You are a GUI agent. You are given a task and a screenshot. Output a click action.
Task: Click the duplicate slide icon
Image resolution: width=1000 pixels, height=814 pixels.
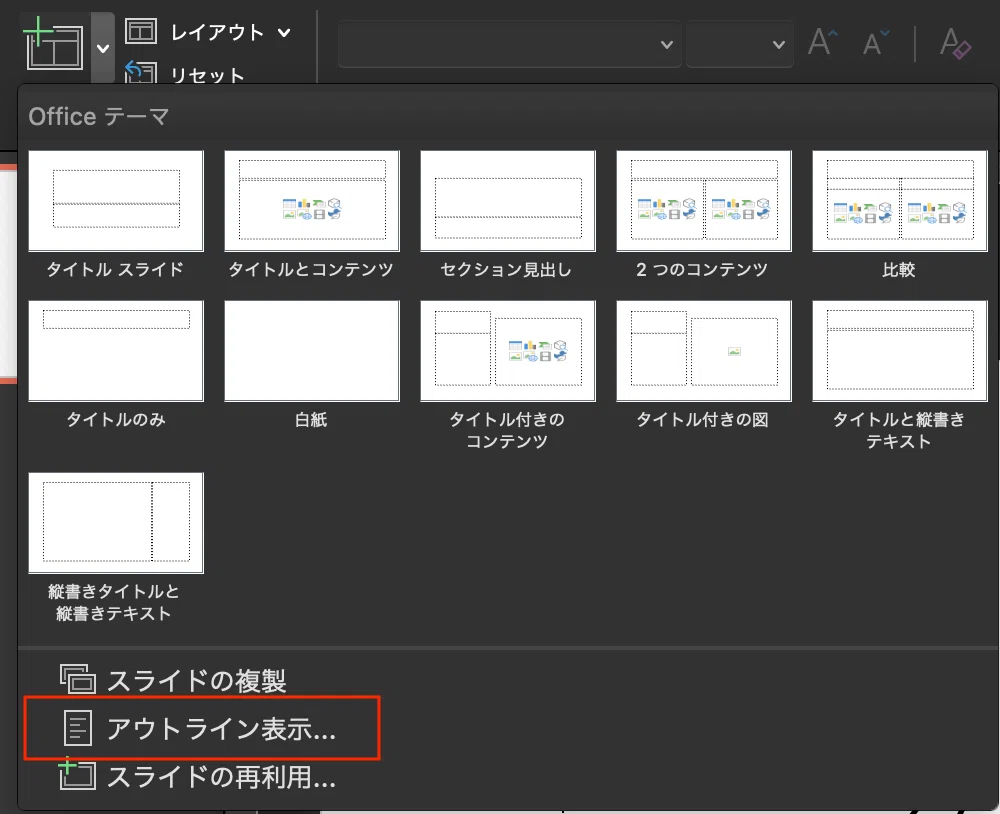[x=78, y=679]
